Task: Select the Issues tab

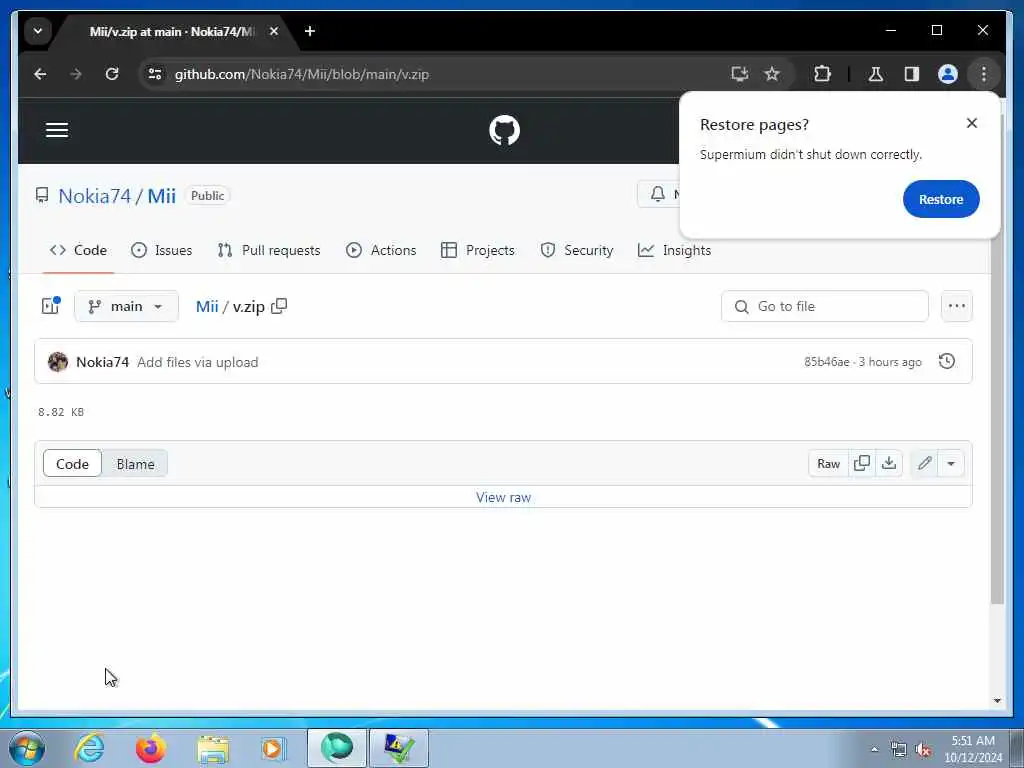Action: 161,250
